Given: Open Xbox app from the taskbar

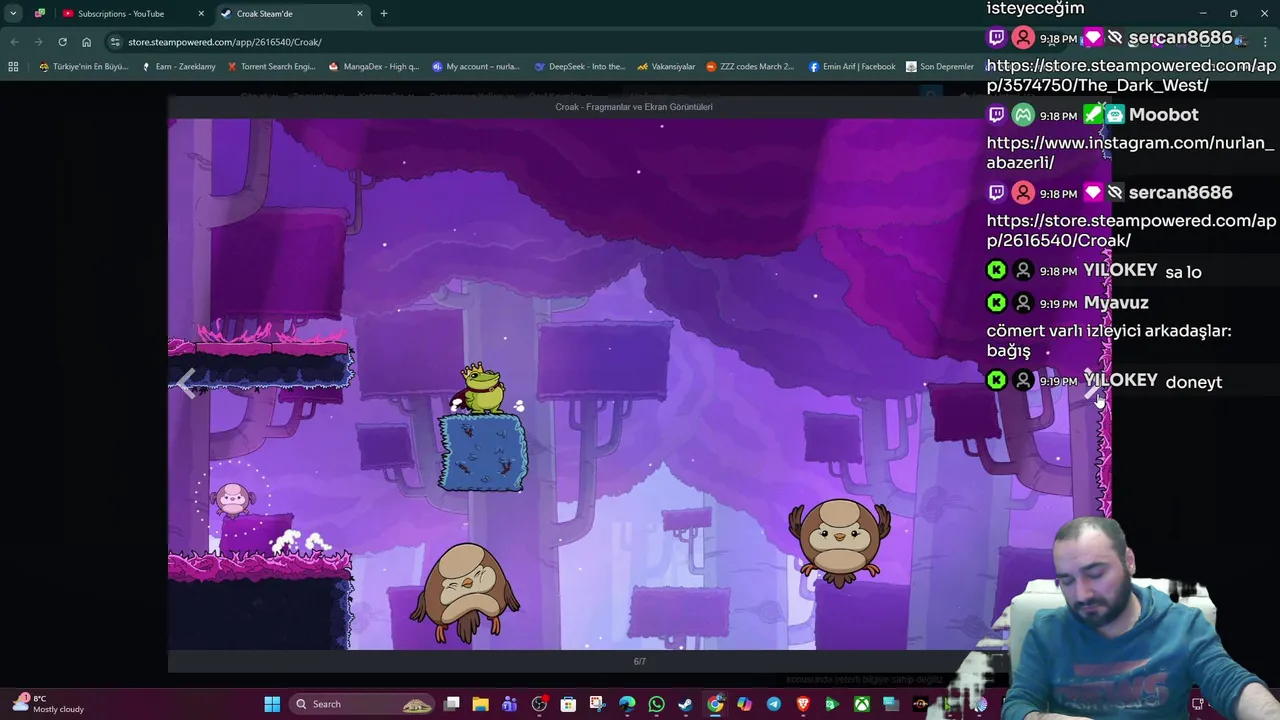Looking at the screenshot, I should point(861,704).
